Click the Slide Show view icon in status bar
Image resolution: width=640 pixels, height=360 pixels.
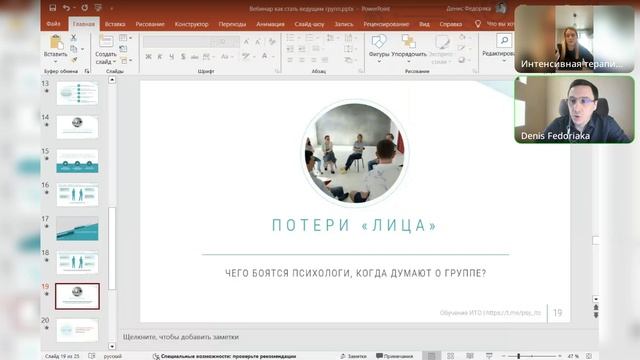coord(489,356)
